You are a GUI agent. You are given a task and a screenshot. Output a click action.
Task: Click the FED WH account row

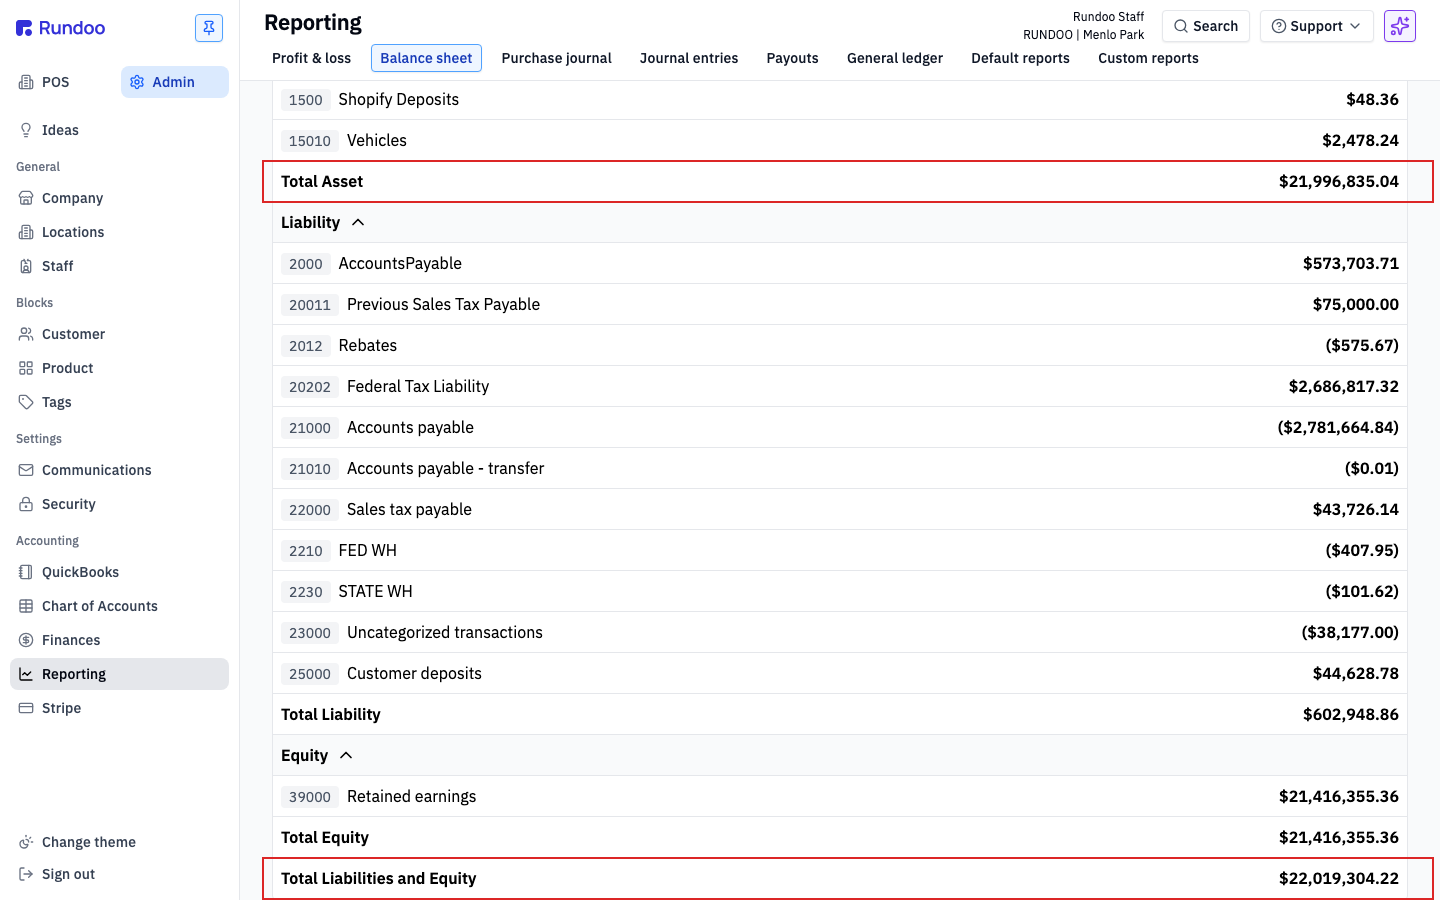click(840, 550)
